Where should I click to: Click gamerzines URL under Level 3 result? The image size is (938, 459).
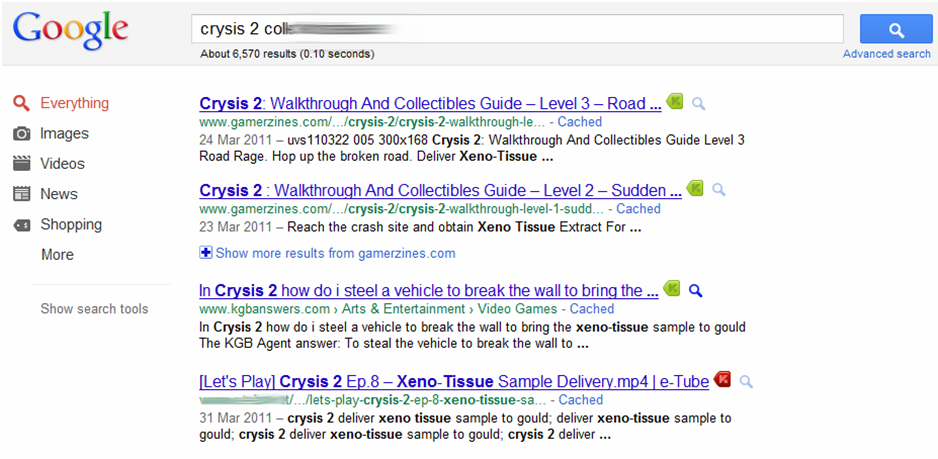[x=372, y=122]
